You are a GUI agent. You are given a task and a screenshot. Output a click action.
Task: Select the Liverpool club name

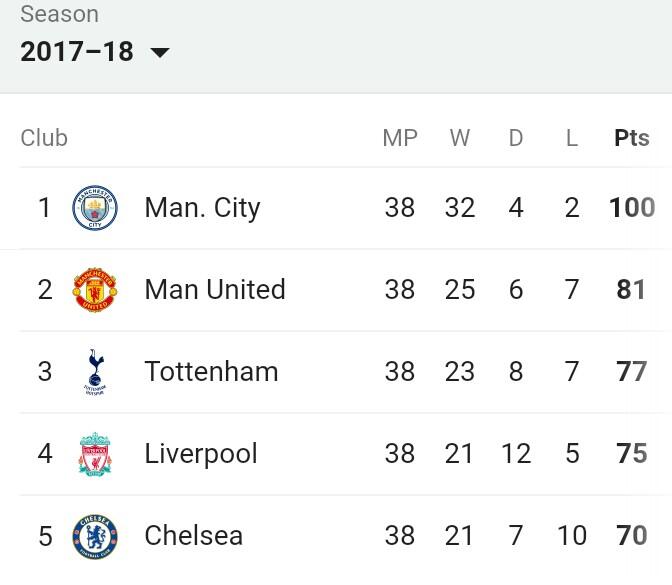[x=201, y=454]
